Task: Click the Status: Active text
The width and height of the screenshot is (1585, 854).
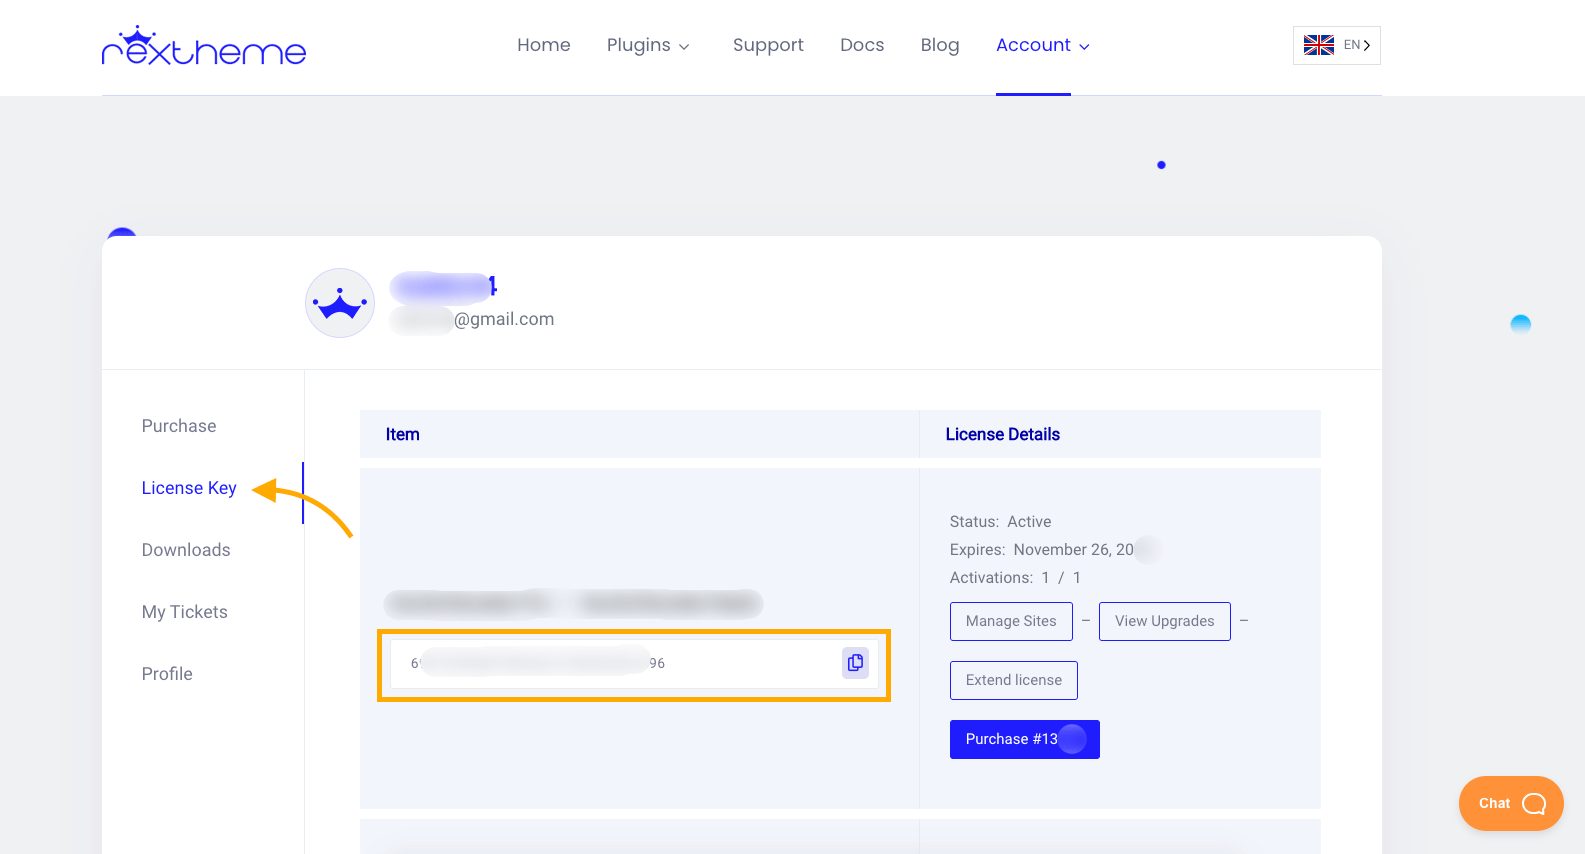Action: pyautogui.click(x=1000, y=522)
